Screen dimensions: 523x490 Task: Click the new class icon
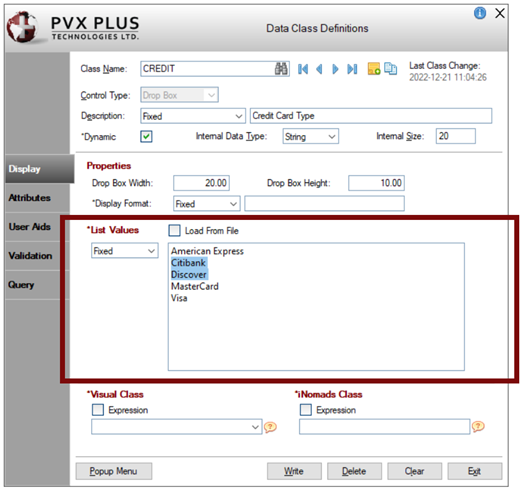tap(374, 69)
